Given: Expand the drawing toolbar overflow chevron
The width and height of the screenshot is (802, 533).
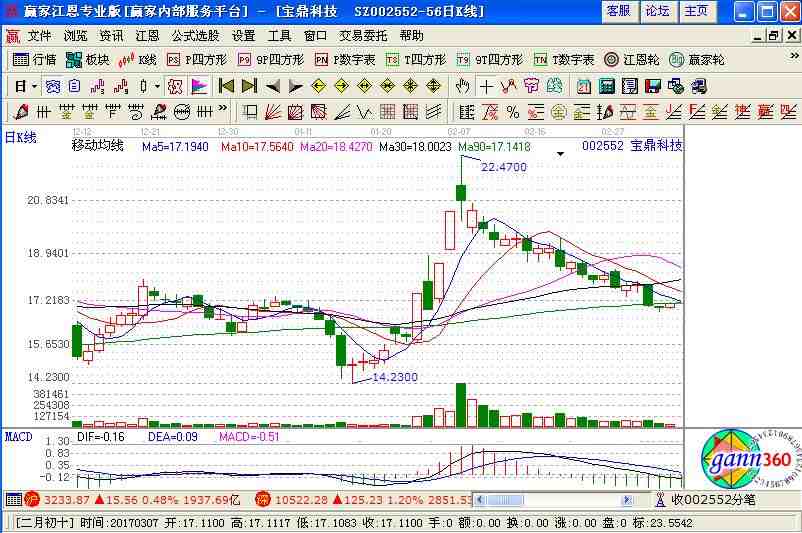Looking at the screenshot, I should (x=222, y=108).
